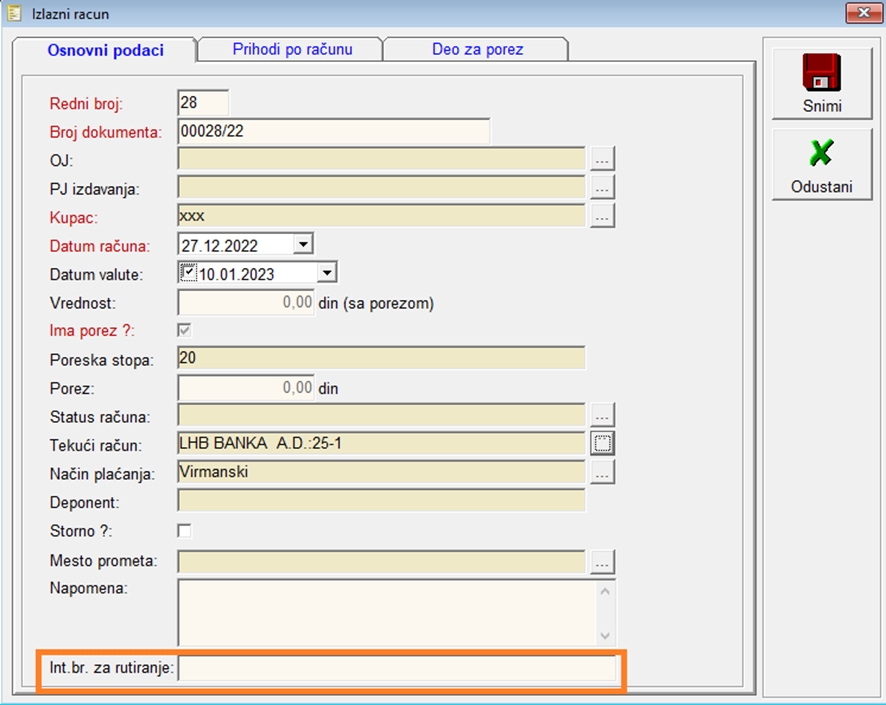Viewport: 886px width, 705px height.
Task: Browse customers with the Kupac ellipsis button
Action: pos(601,215)
